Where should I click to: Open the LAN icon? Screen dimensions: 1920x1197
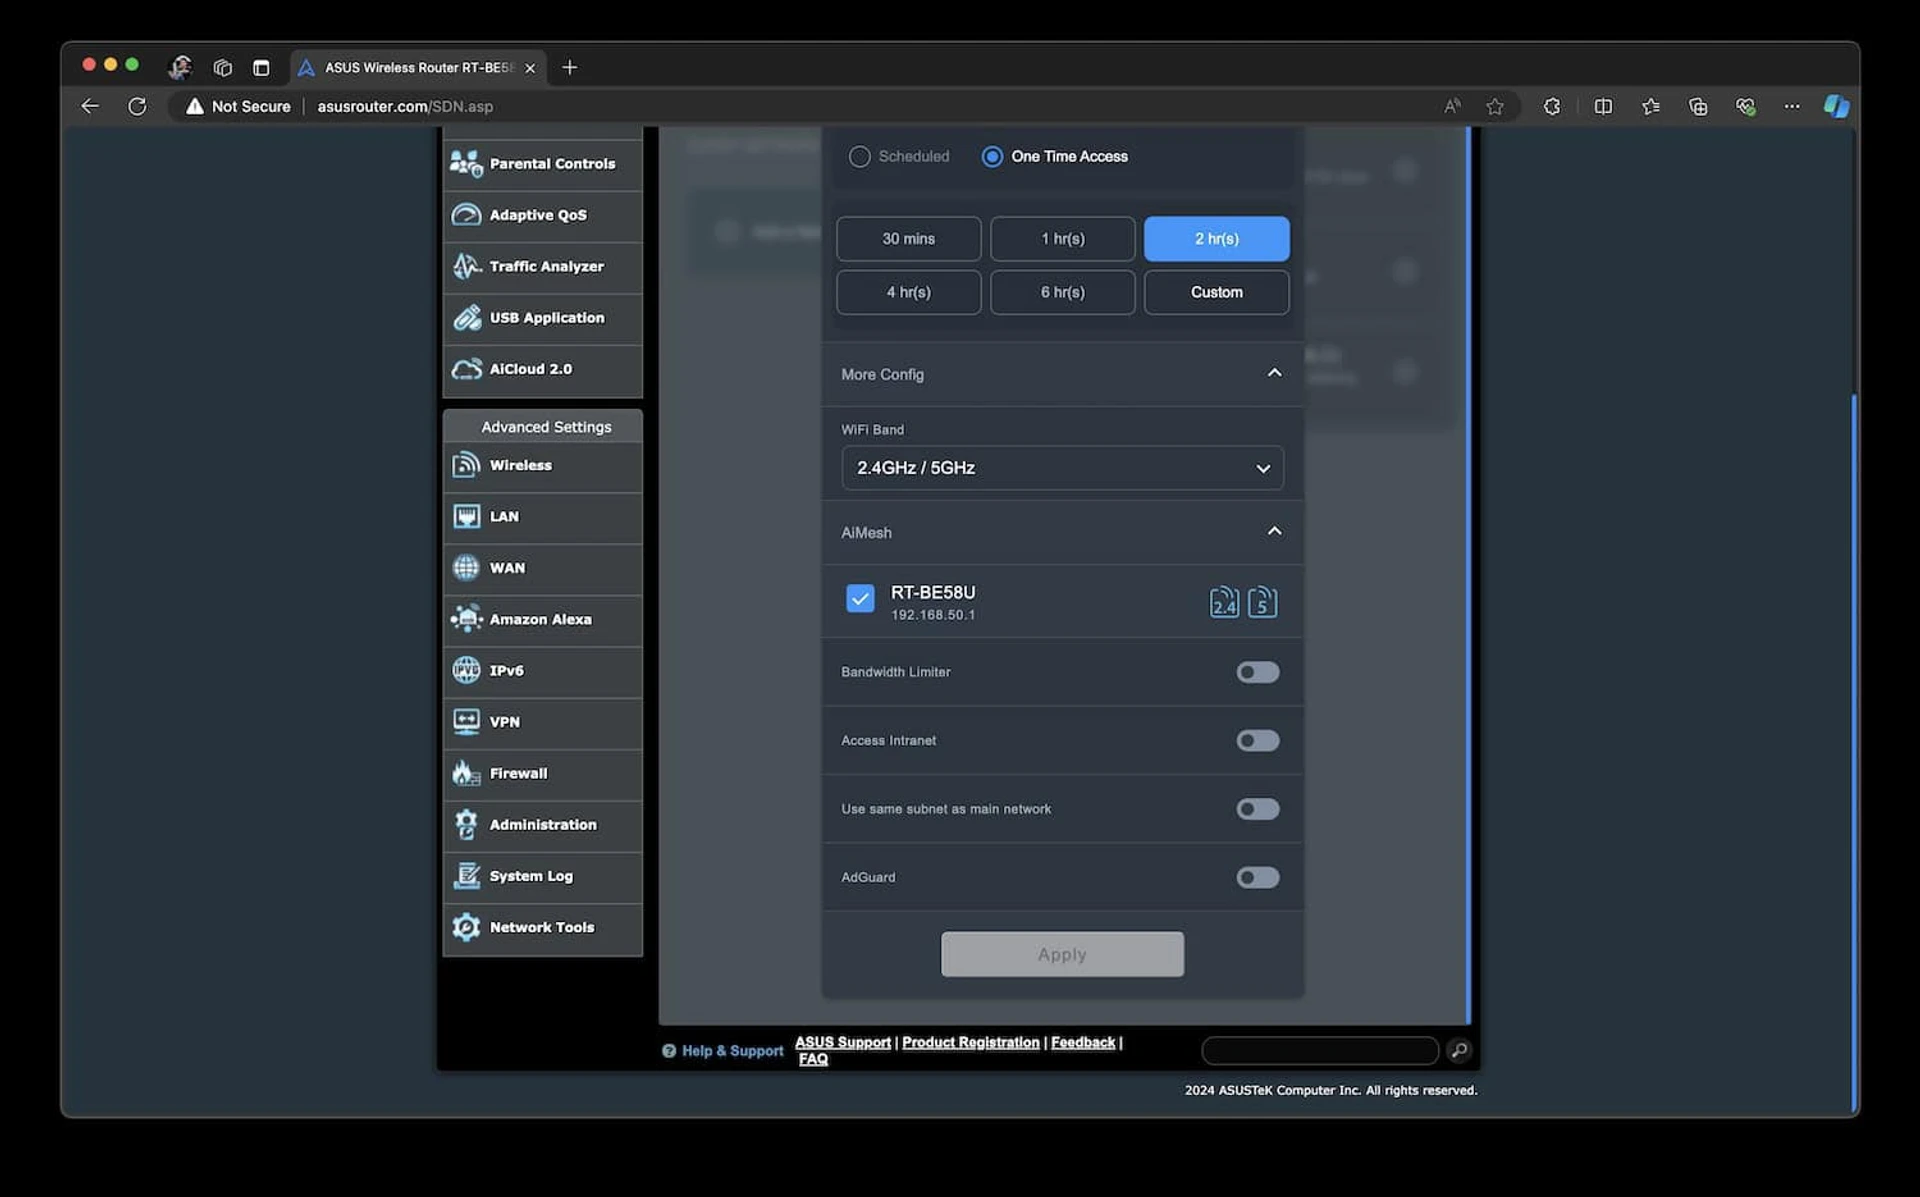[466, 516]
